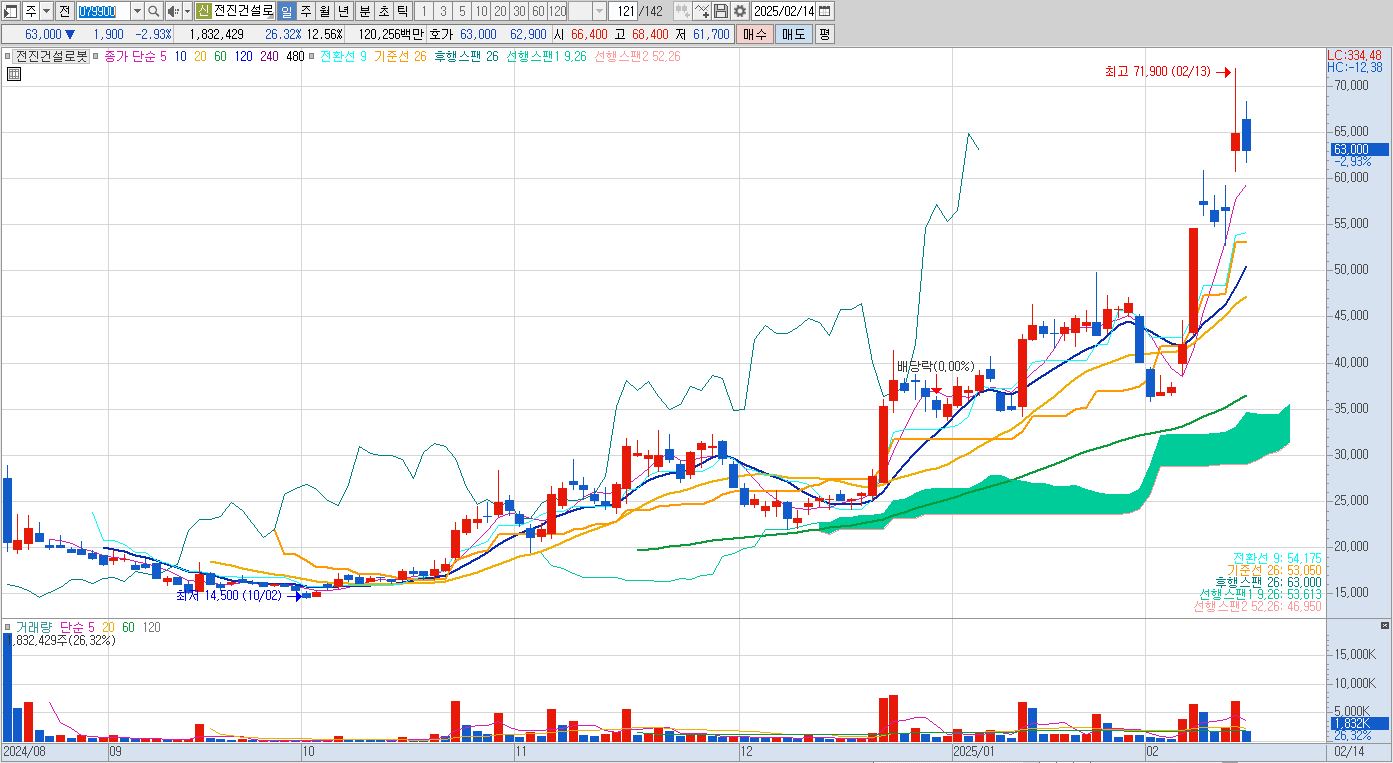Switch to 월 monthly chart period

324,11
